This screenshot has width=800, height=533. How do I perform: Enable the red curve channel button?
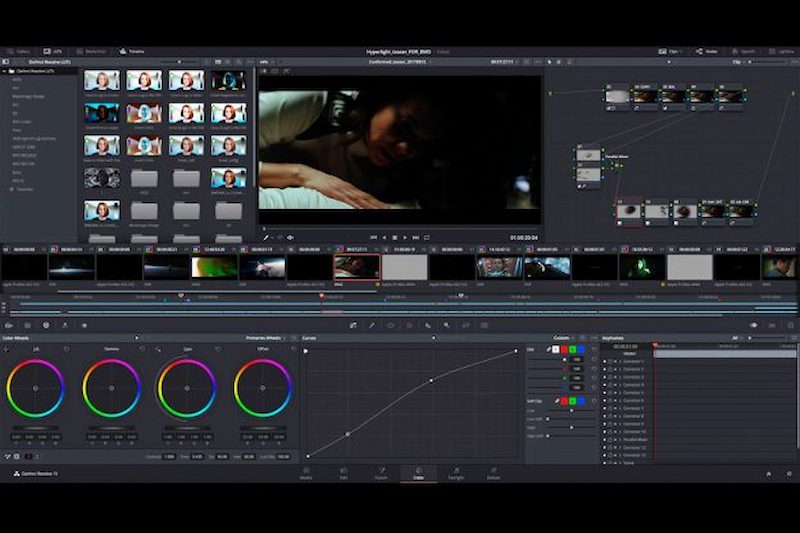pyautogui.click(x=564, y=349)
